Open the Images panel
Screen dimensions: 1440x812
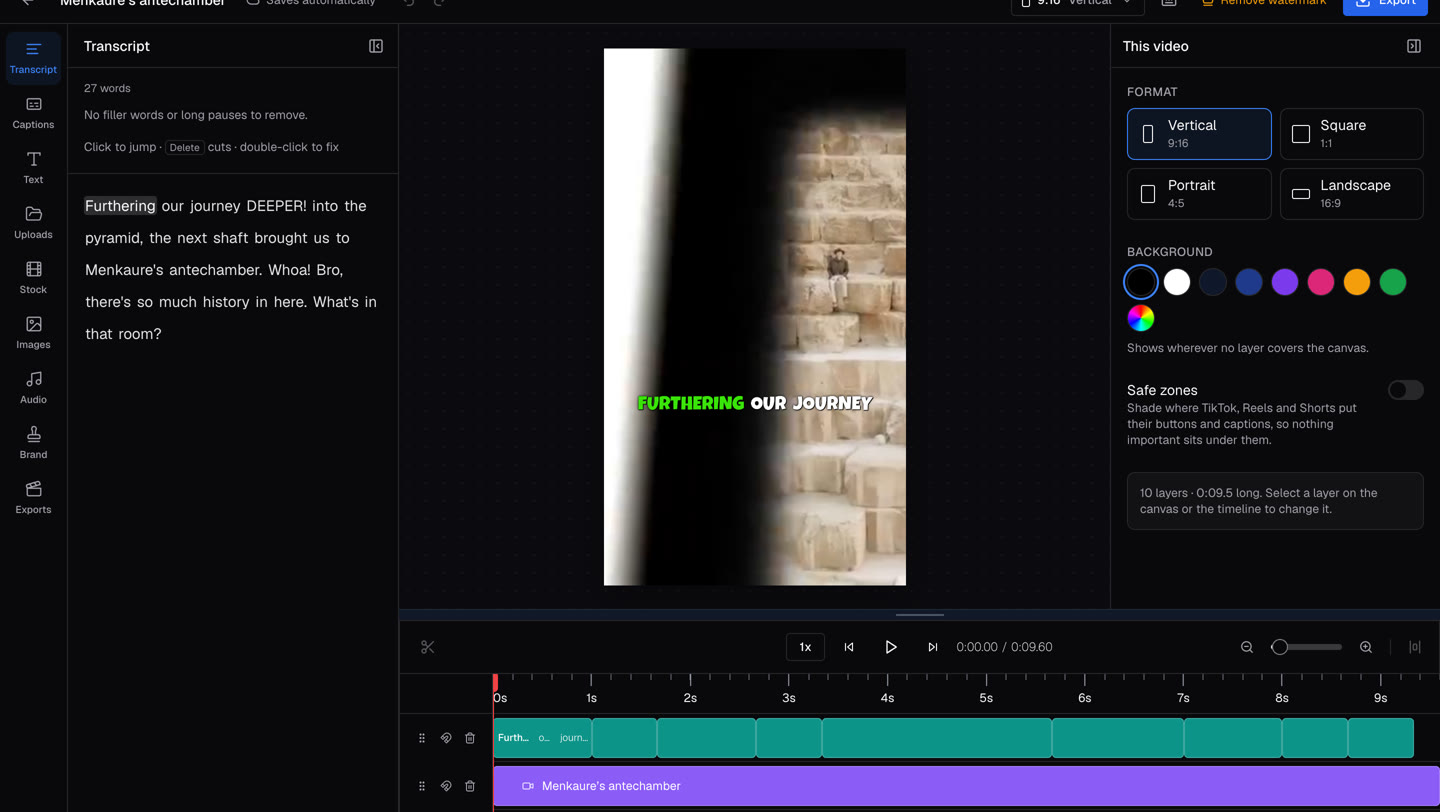click(33, 333)
